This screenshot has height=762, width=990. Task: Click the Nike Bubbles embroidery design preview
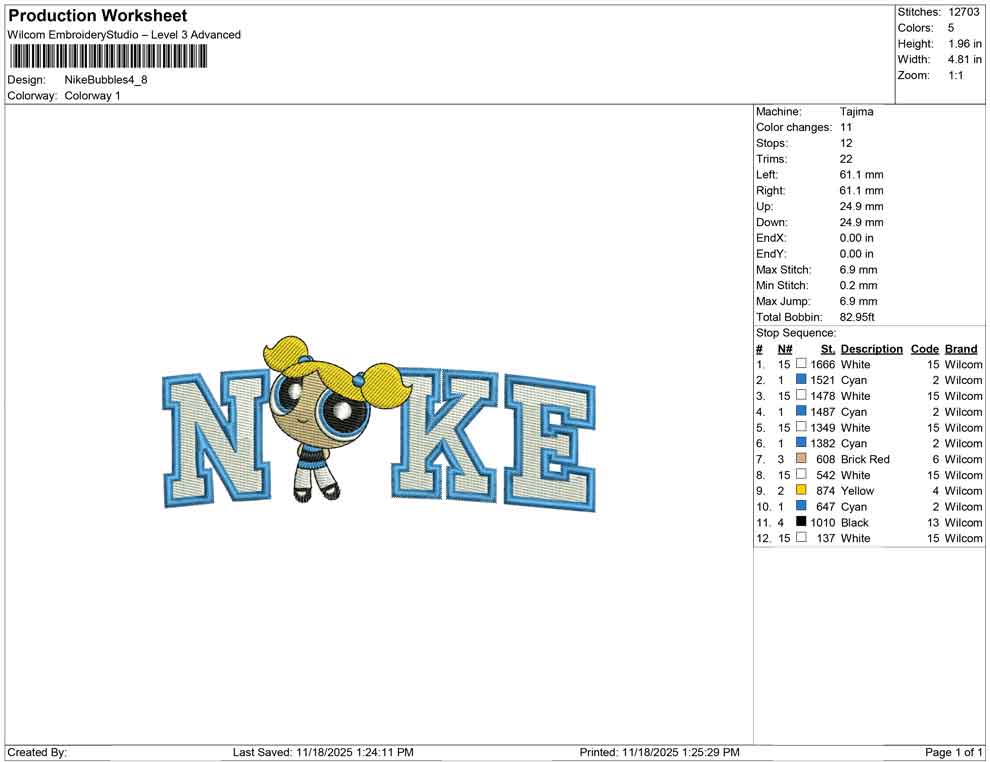[379, 423]
